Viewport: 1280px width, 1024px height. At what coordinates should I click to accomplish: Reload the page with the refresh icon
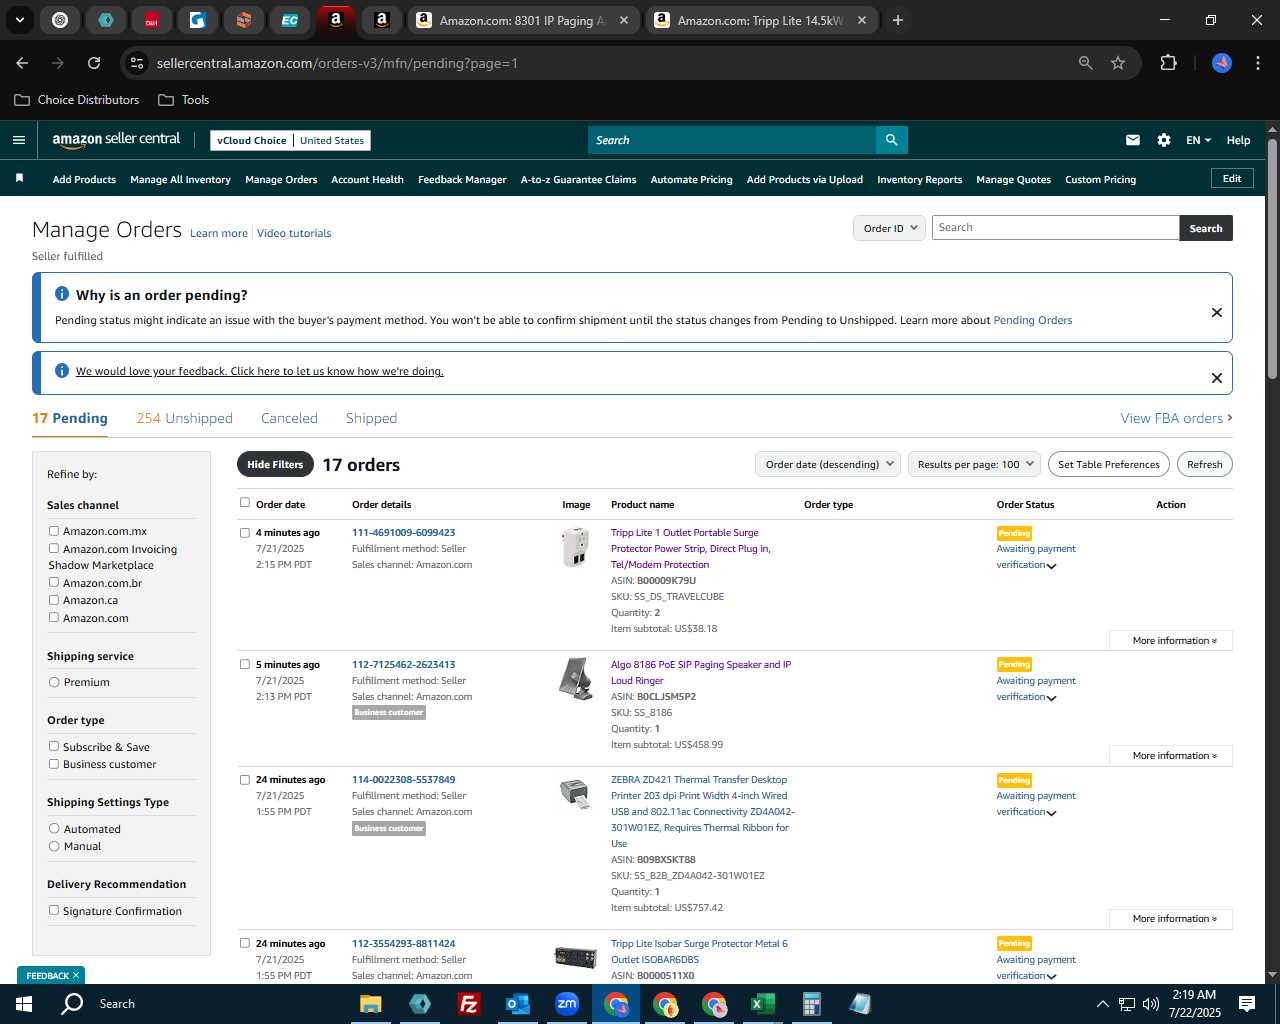pyautogui.click(x=94, y=63)
